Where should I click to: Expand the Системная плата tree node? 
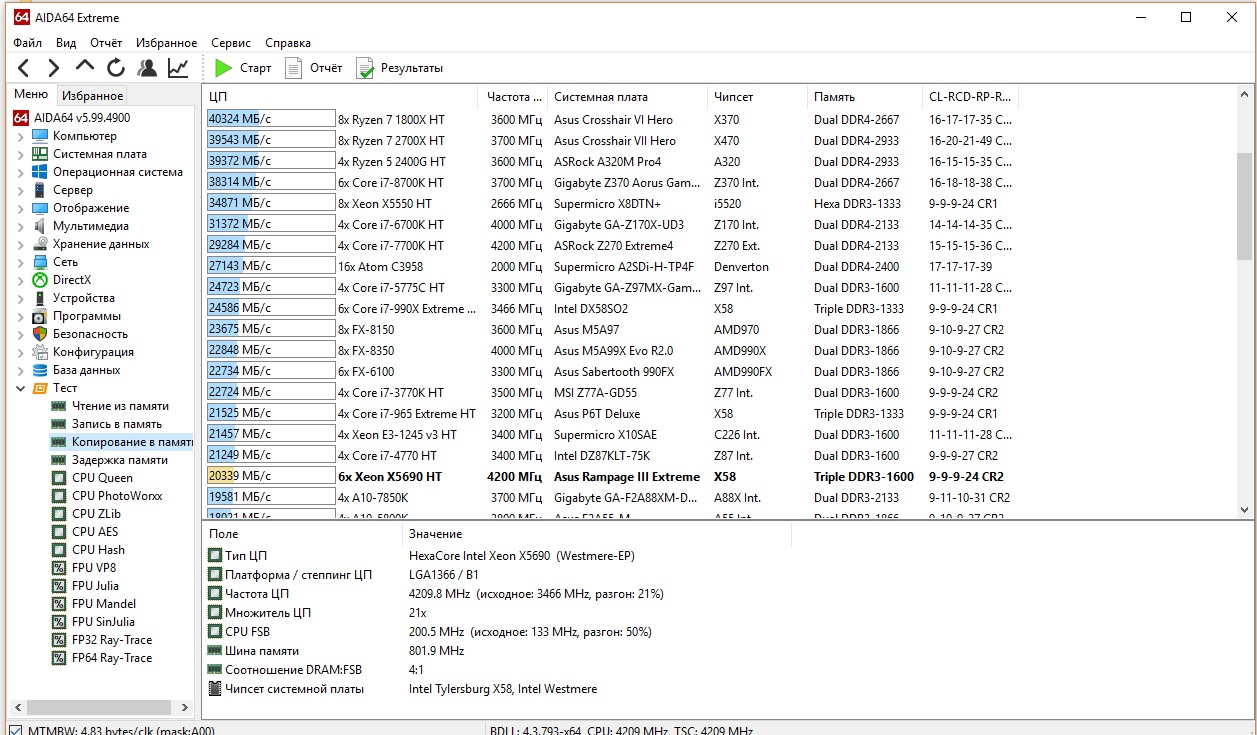[20, 154]
